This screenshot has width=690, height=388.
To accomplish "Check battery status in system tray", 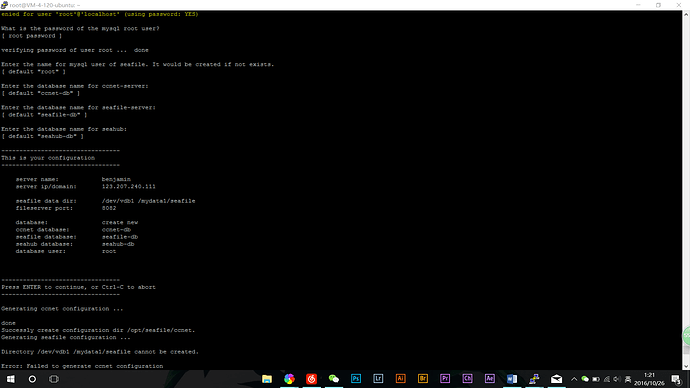I will coord(596,379).
